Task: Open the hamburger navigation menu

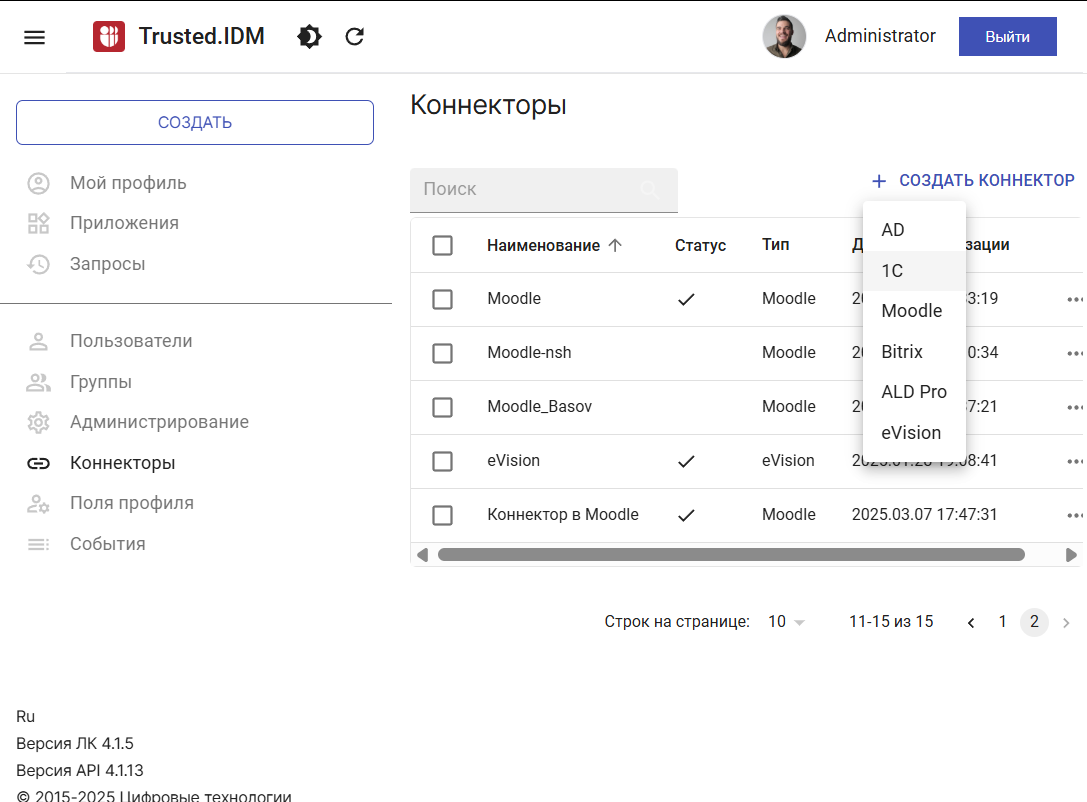Action: click(x=34, y=37)
